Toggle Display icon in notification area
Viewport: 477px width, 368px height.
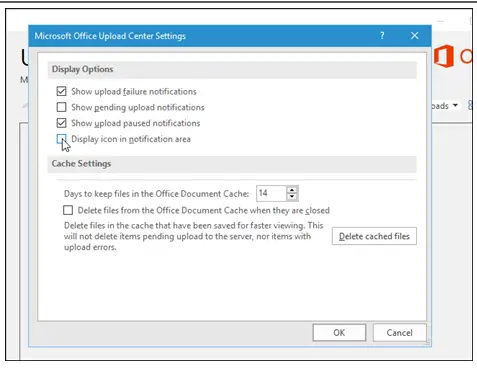pyautogui.click(x=61, y=139)
